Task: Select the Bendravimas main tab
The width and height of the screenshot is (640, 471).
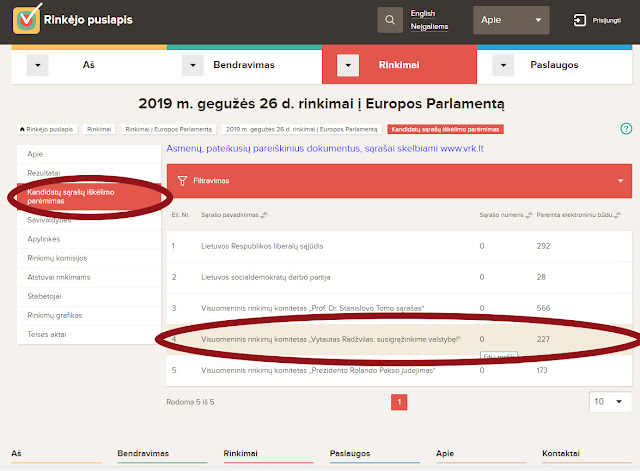Action: coord(244,65)
